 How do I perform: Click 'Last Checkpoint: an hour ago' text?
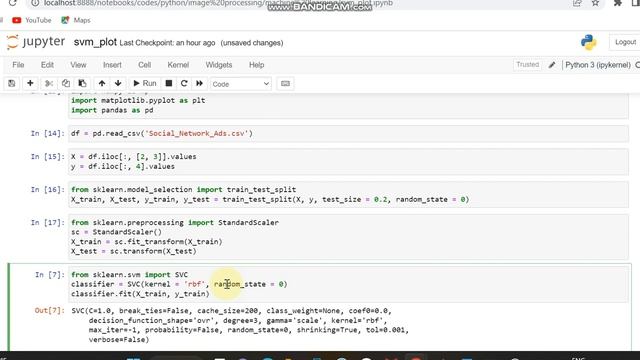tap(167, 43)
